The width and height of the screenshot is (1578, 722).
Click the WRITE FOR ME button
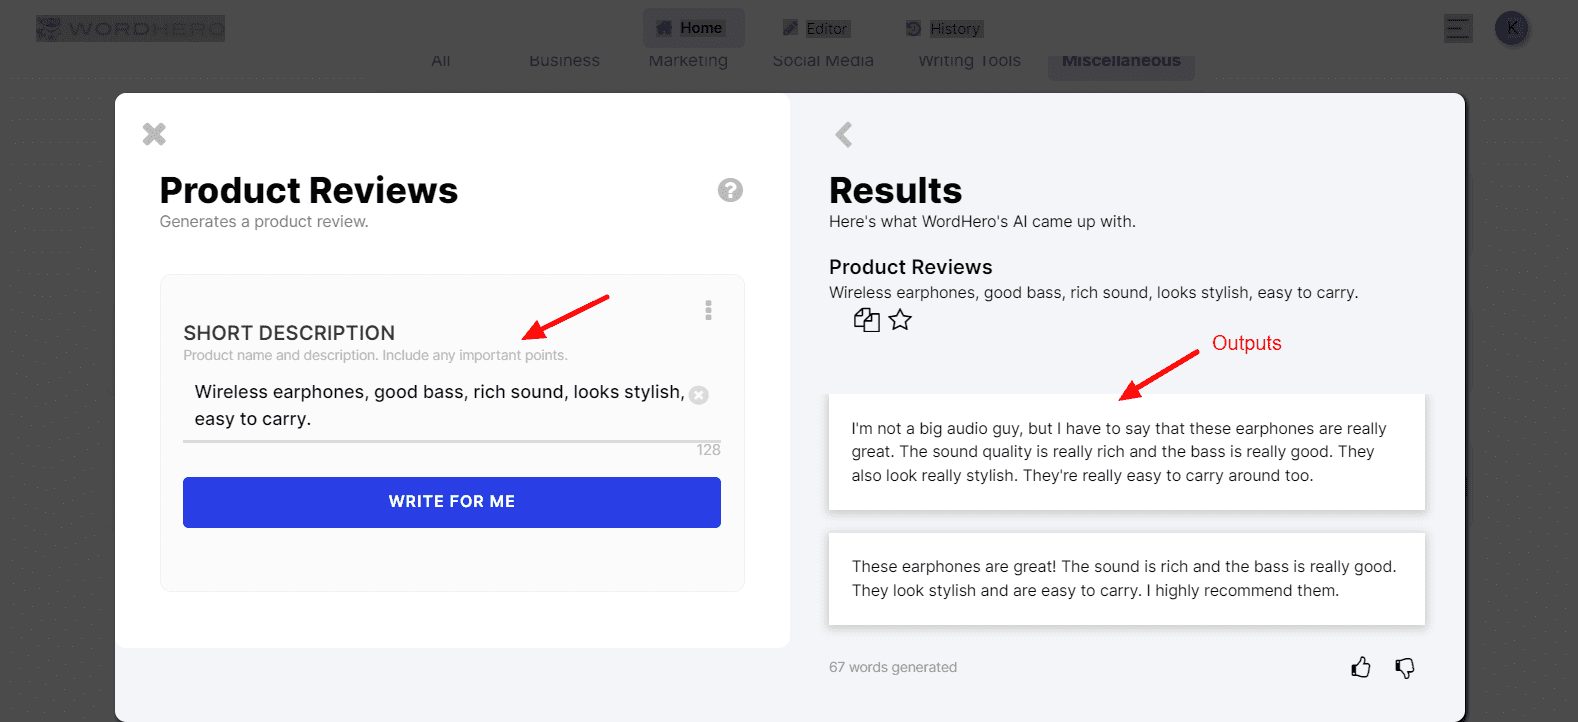click(x=451, y=502)
